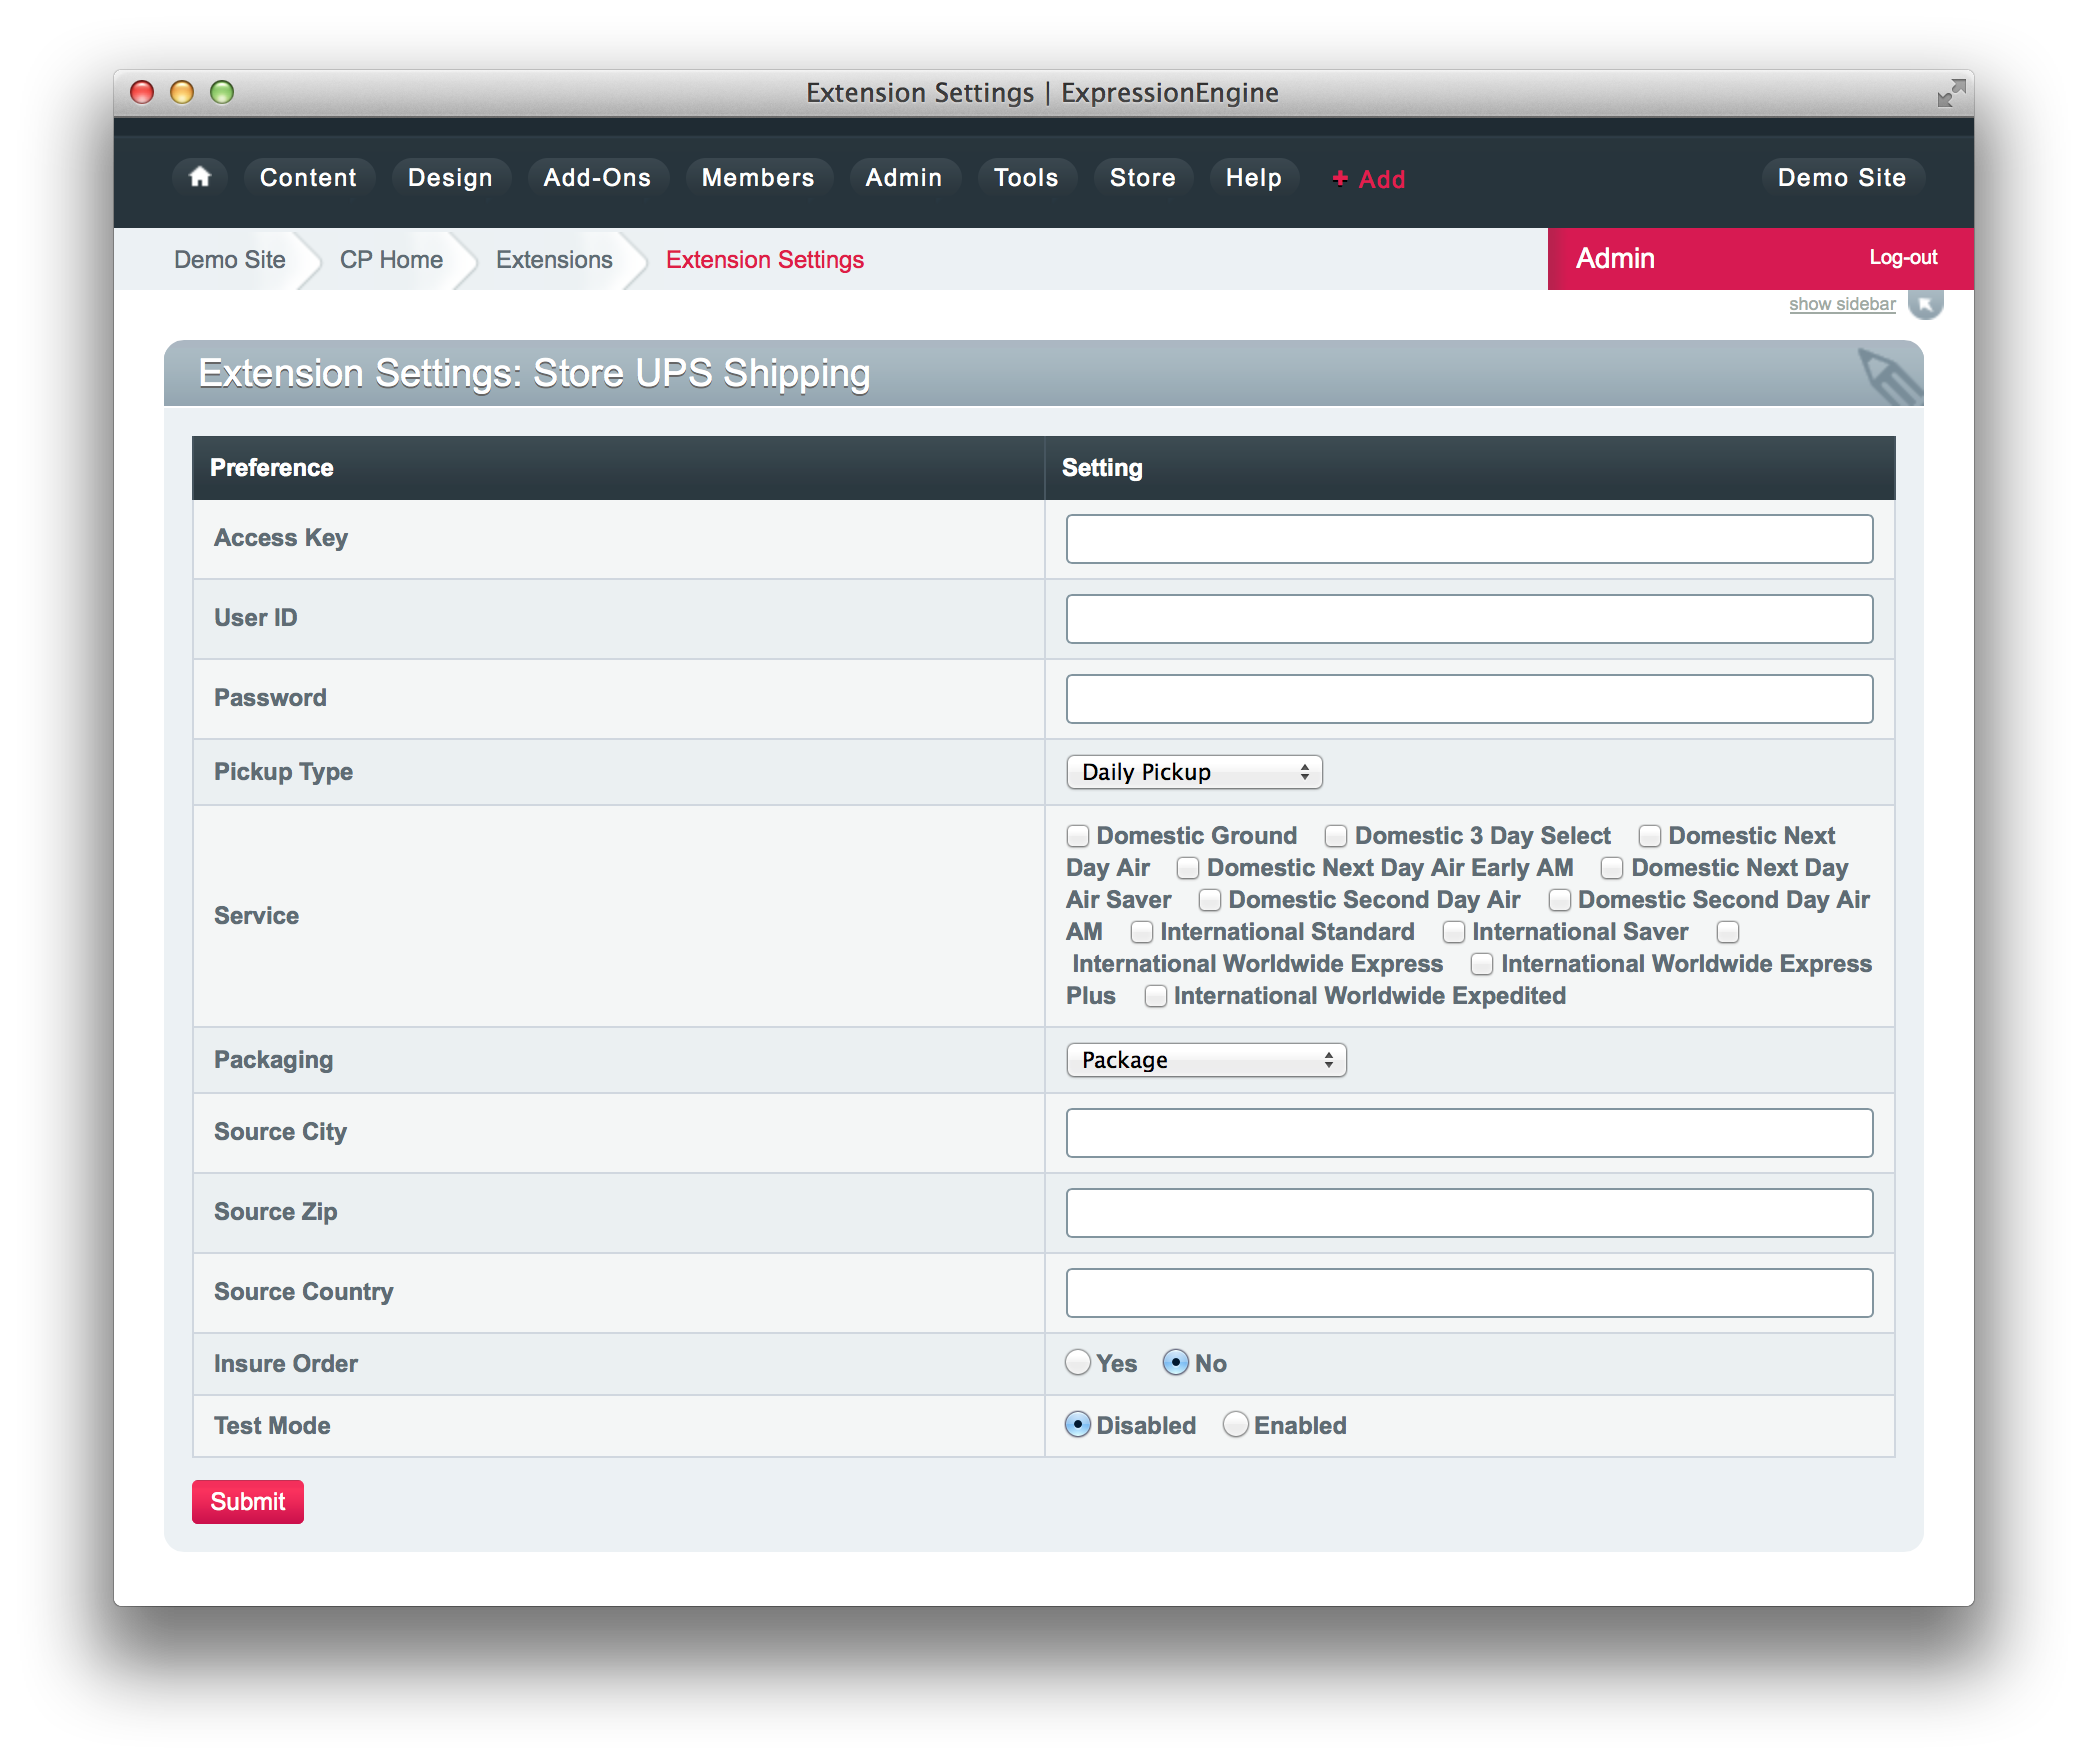
Task: Go to Demo Site breadcrumb
Action: (x=230, y=260)
